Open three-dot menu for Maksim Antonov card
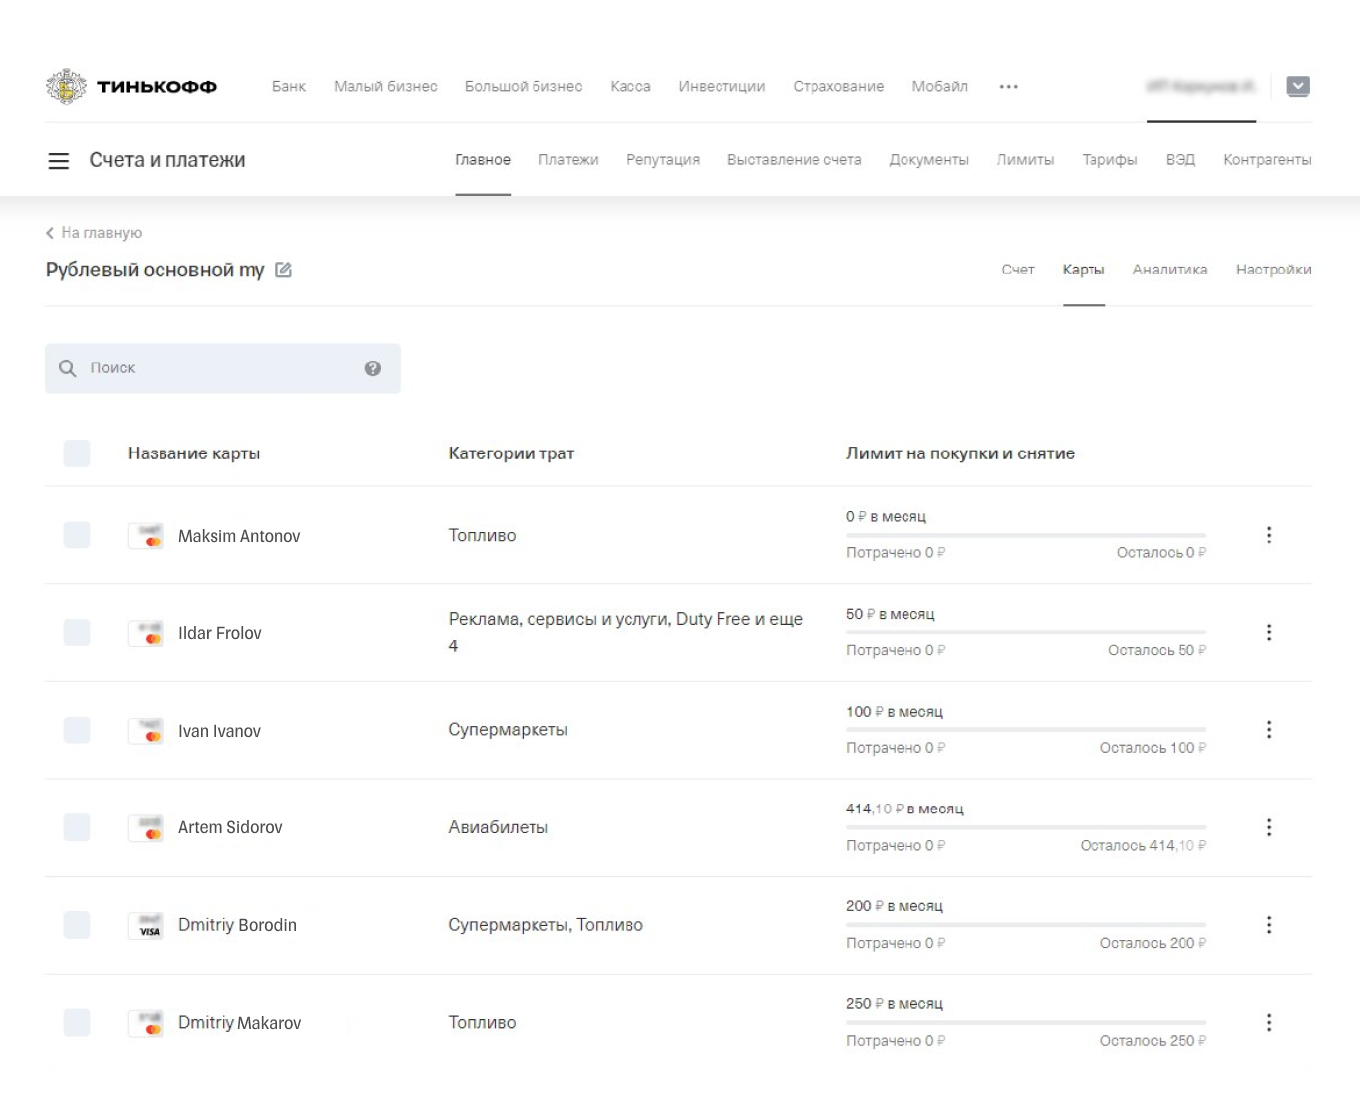Image resolution: width=1360 pixels, height=1113 pixels. coord(1269,535)
